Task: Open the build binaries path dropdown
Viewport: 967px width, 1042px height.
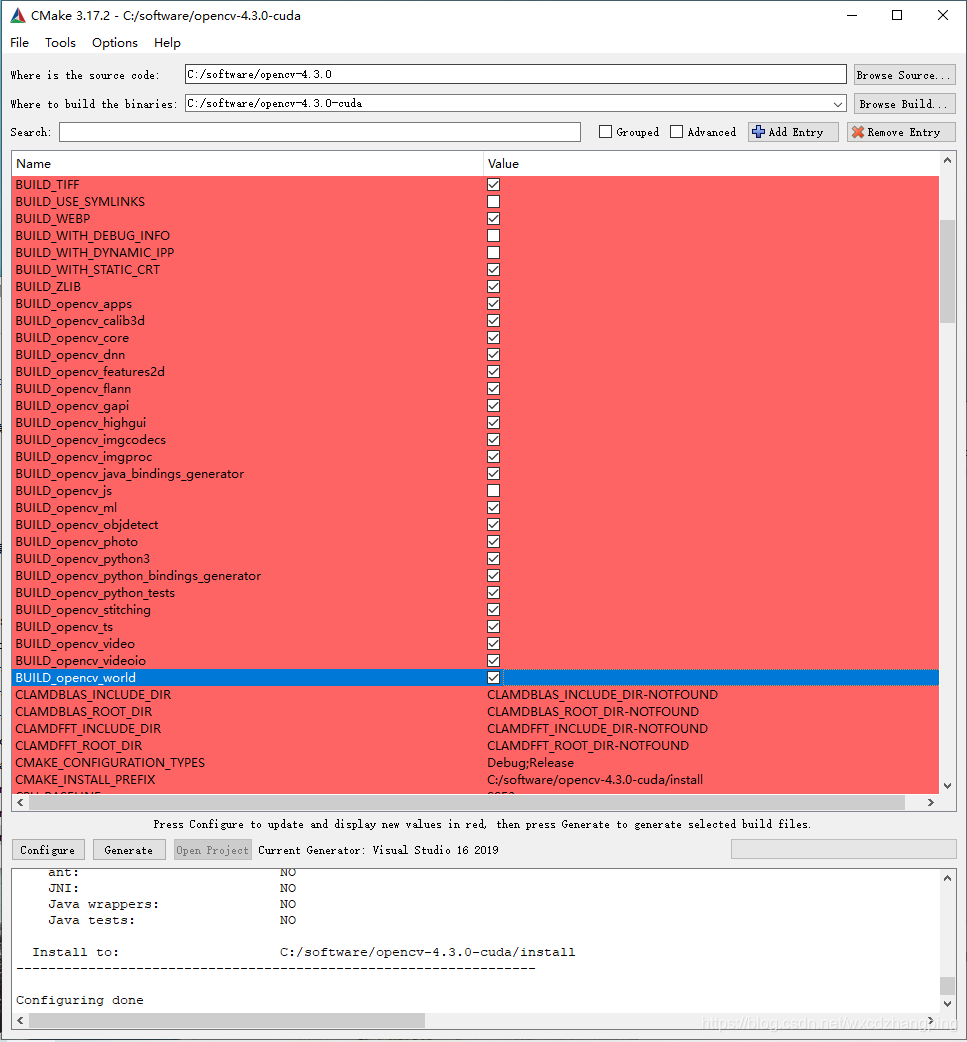Action: pos(837,104)
